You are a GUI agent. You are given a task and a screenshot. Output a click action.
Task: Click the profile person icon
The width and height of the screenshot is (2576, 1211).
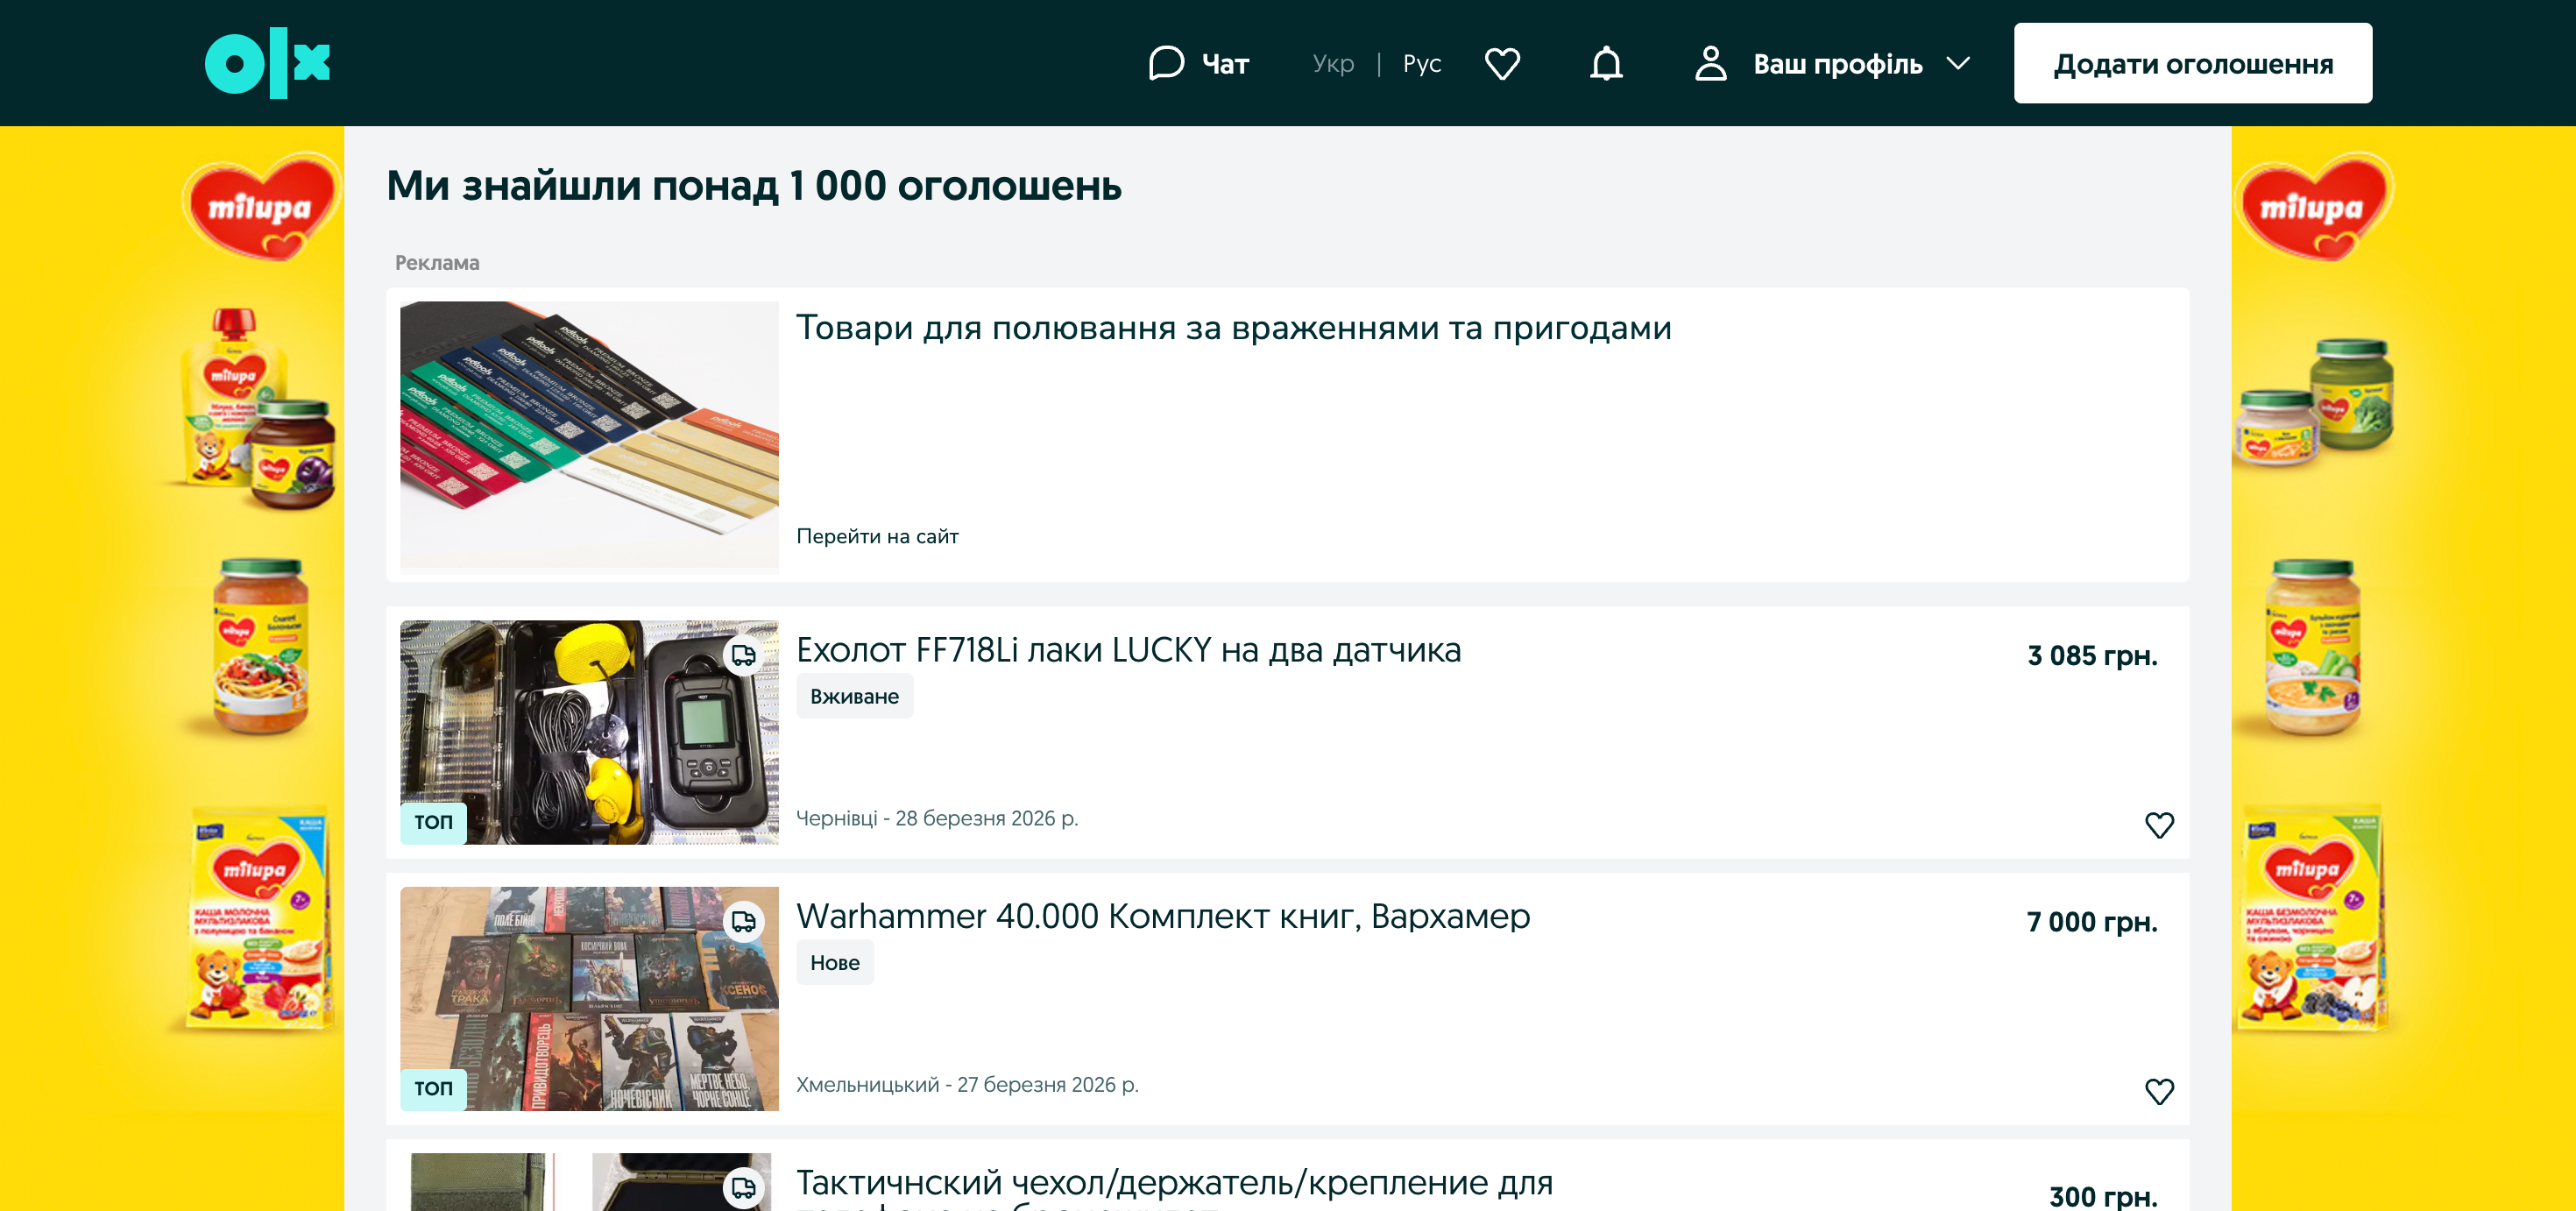tap(1710, 63)
